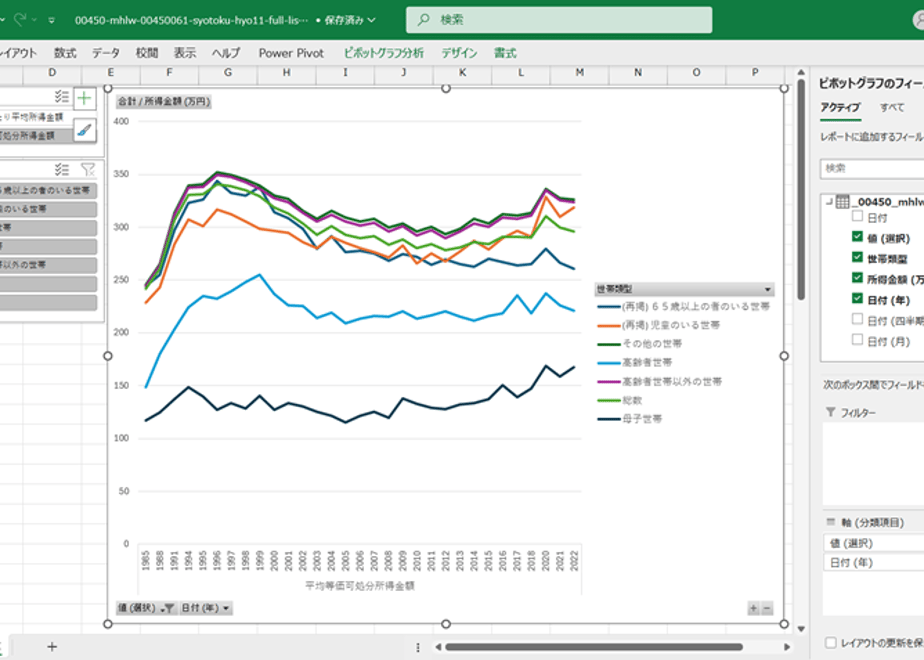
Task: Click the 母子世帯 legend line marker
Action: (x=609, y=419)
